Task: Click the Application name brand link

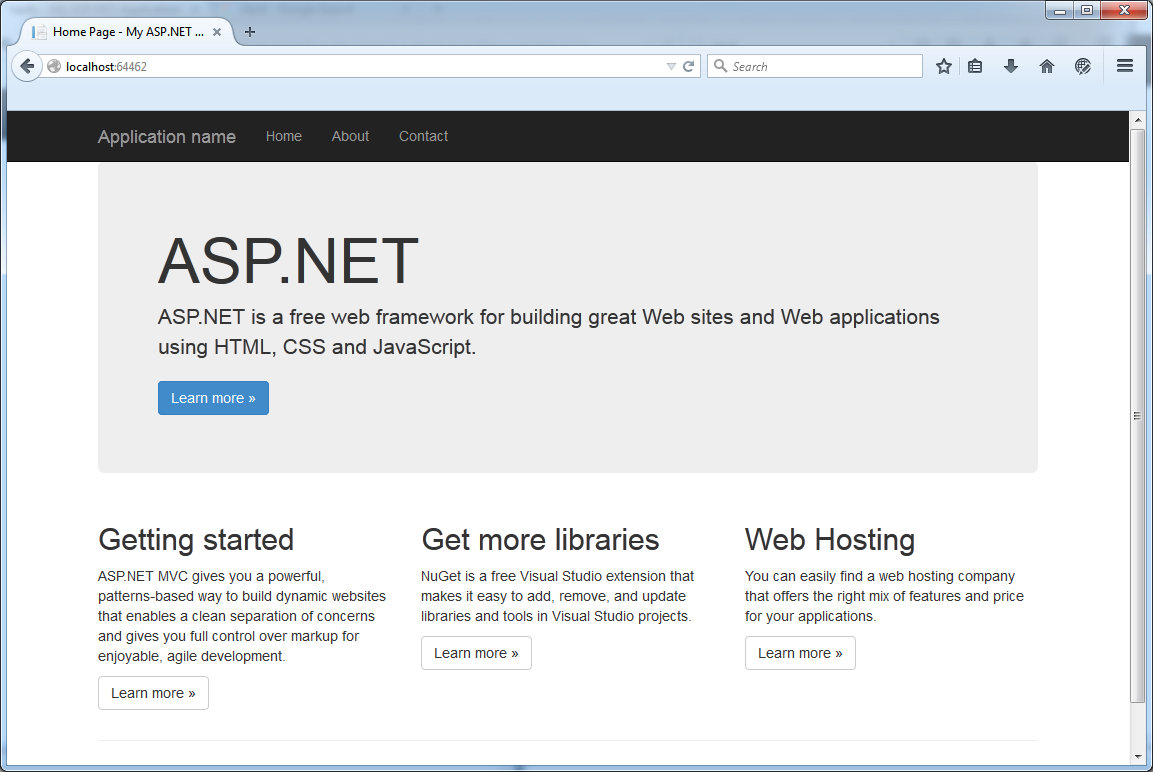Action: (x=167, y=137)
